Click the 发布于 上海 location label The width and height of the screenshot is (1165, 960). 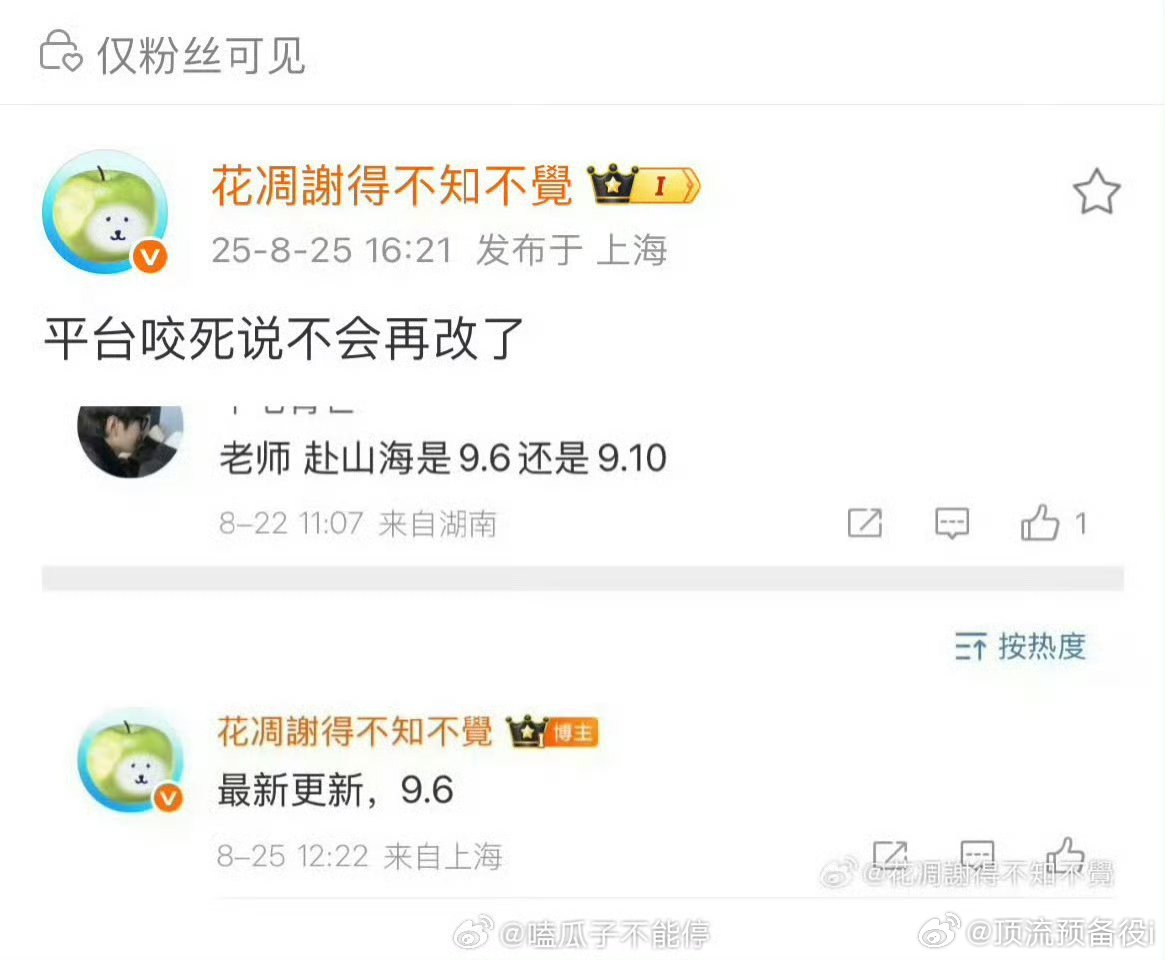(x=571, y=250)
